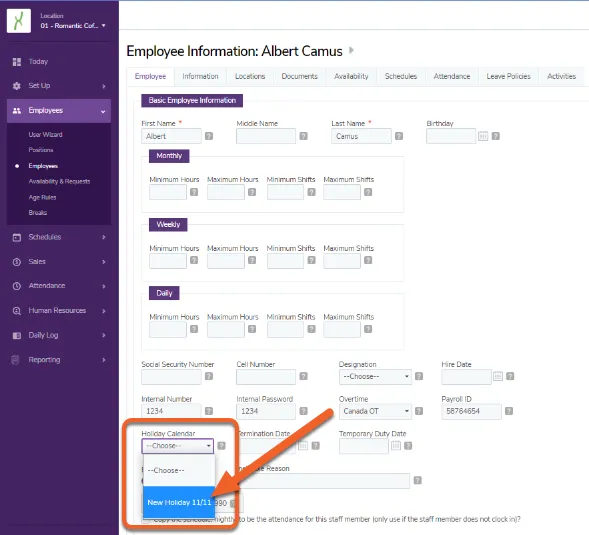589x535 pixels.
Task: Open User Wizard in sidebar
Action: pyautogui.click(x=45, y=135)
